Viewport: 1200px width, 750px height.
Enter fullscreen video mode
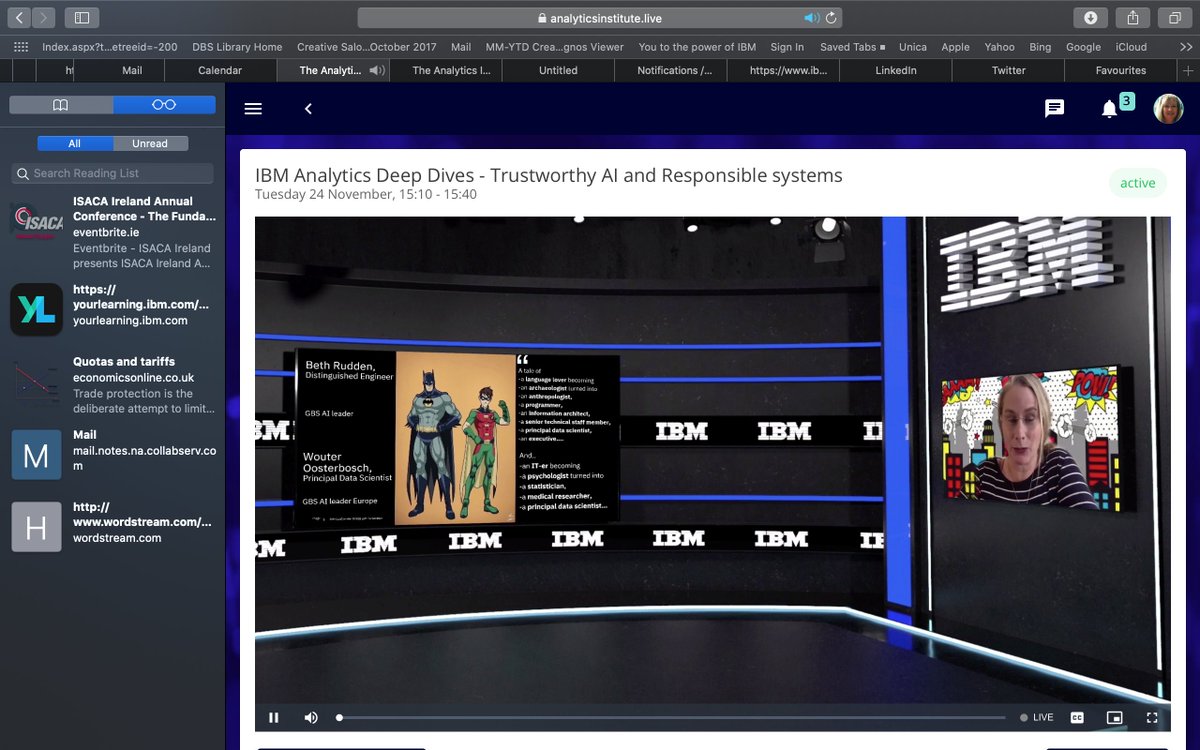1152,717
